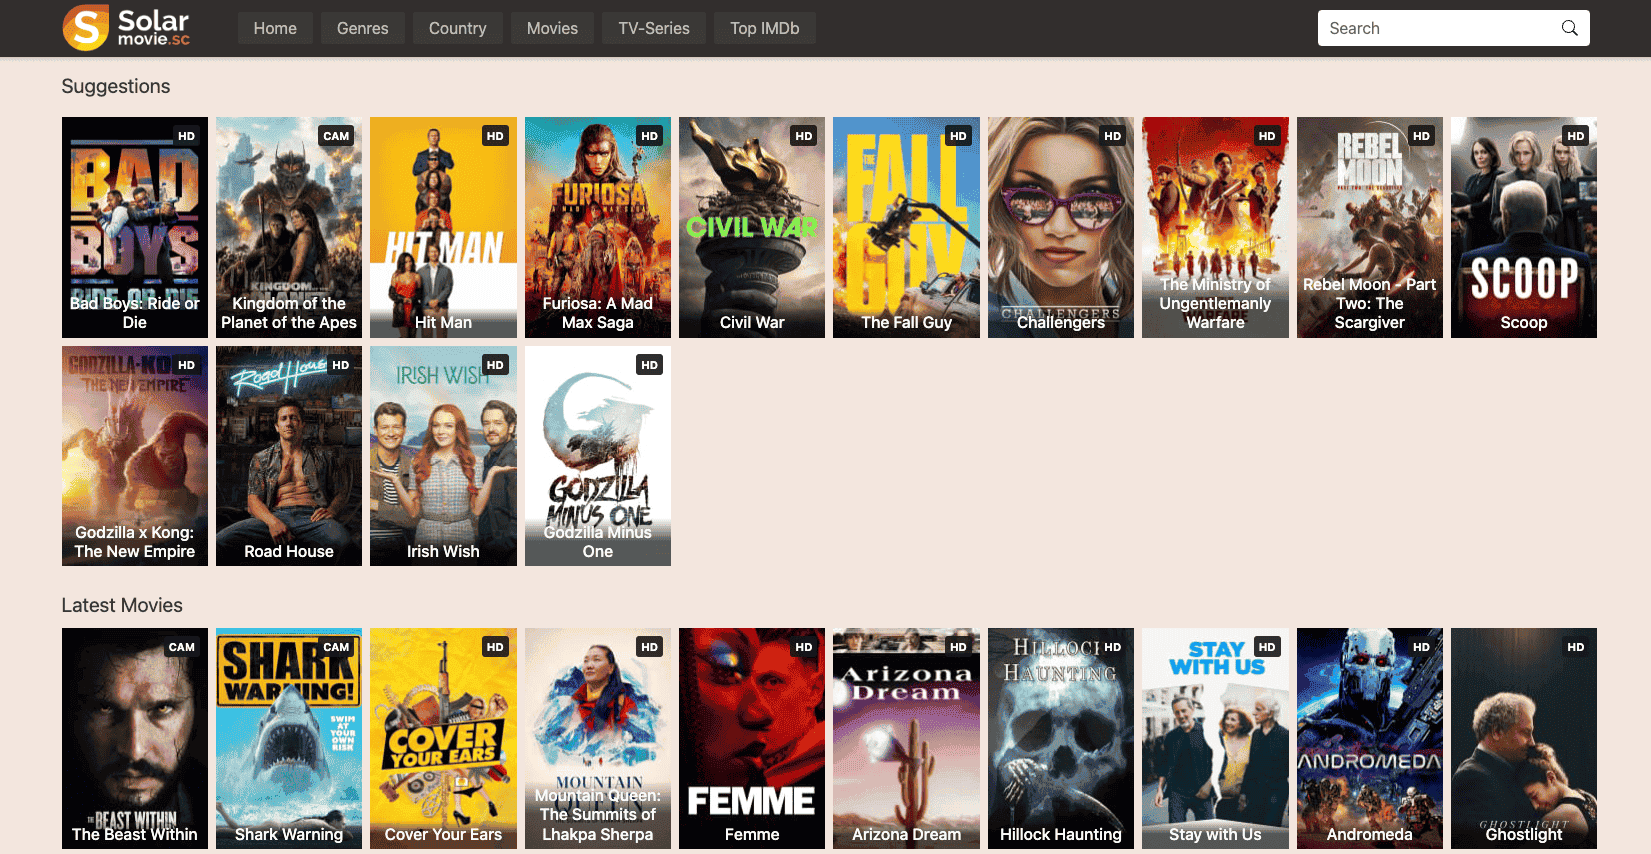Open The Fall Guy title link

tap(906, 322)
